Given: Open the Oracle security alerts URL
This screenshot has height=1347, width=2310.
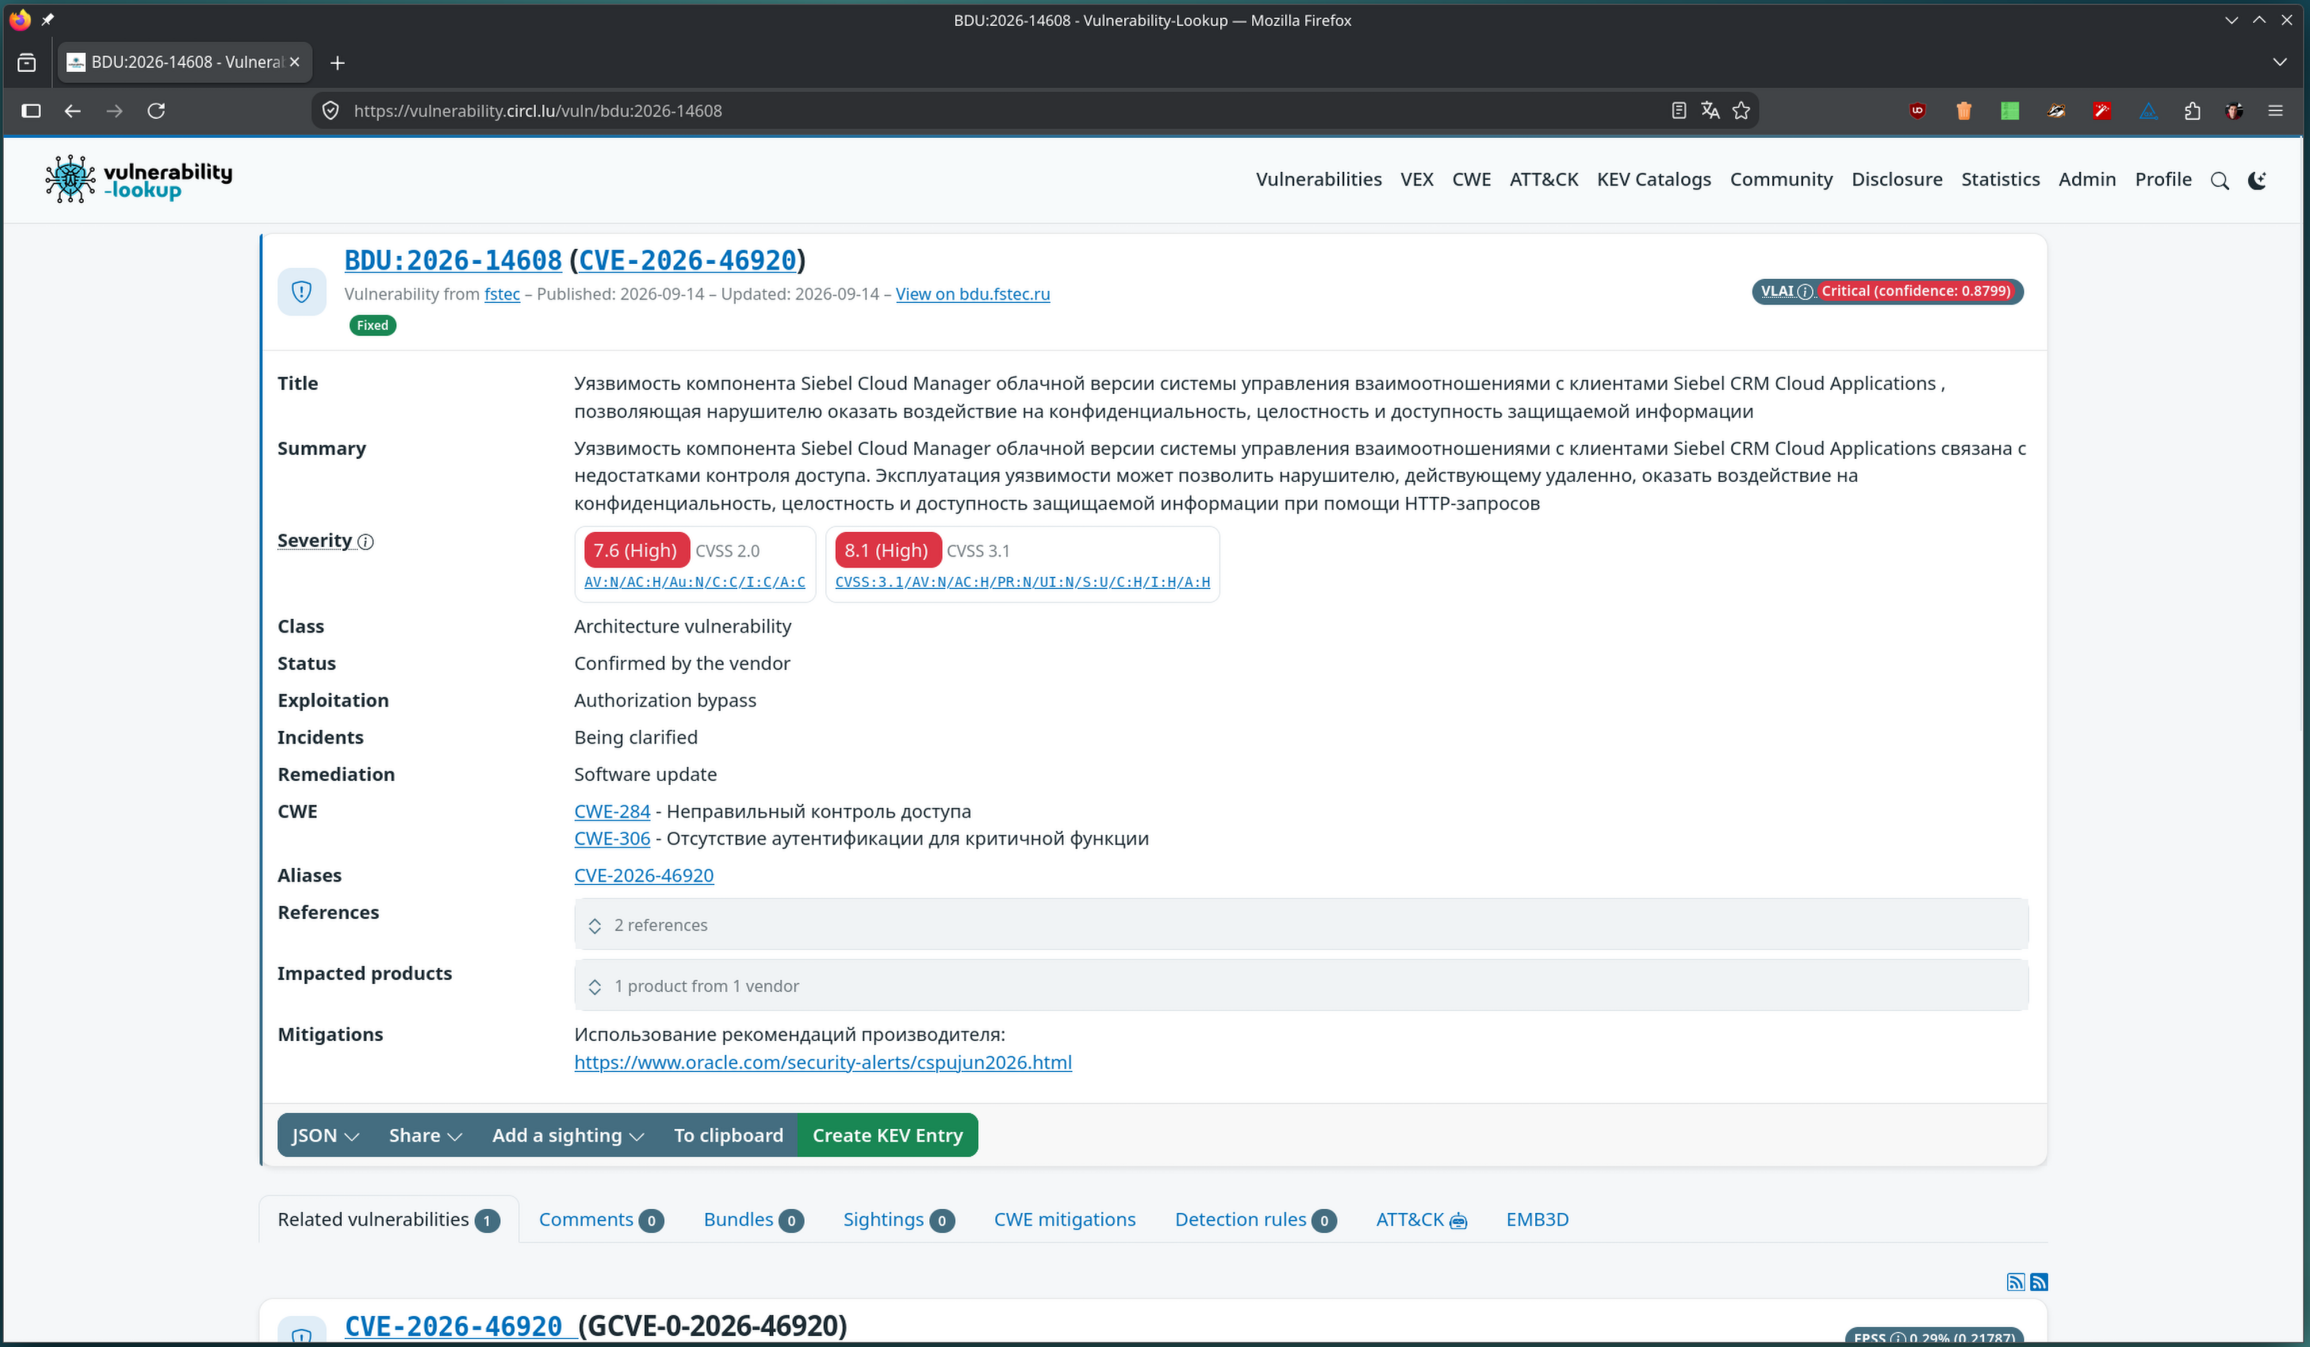Looking at the screenshot, I should (823, 1062).
